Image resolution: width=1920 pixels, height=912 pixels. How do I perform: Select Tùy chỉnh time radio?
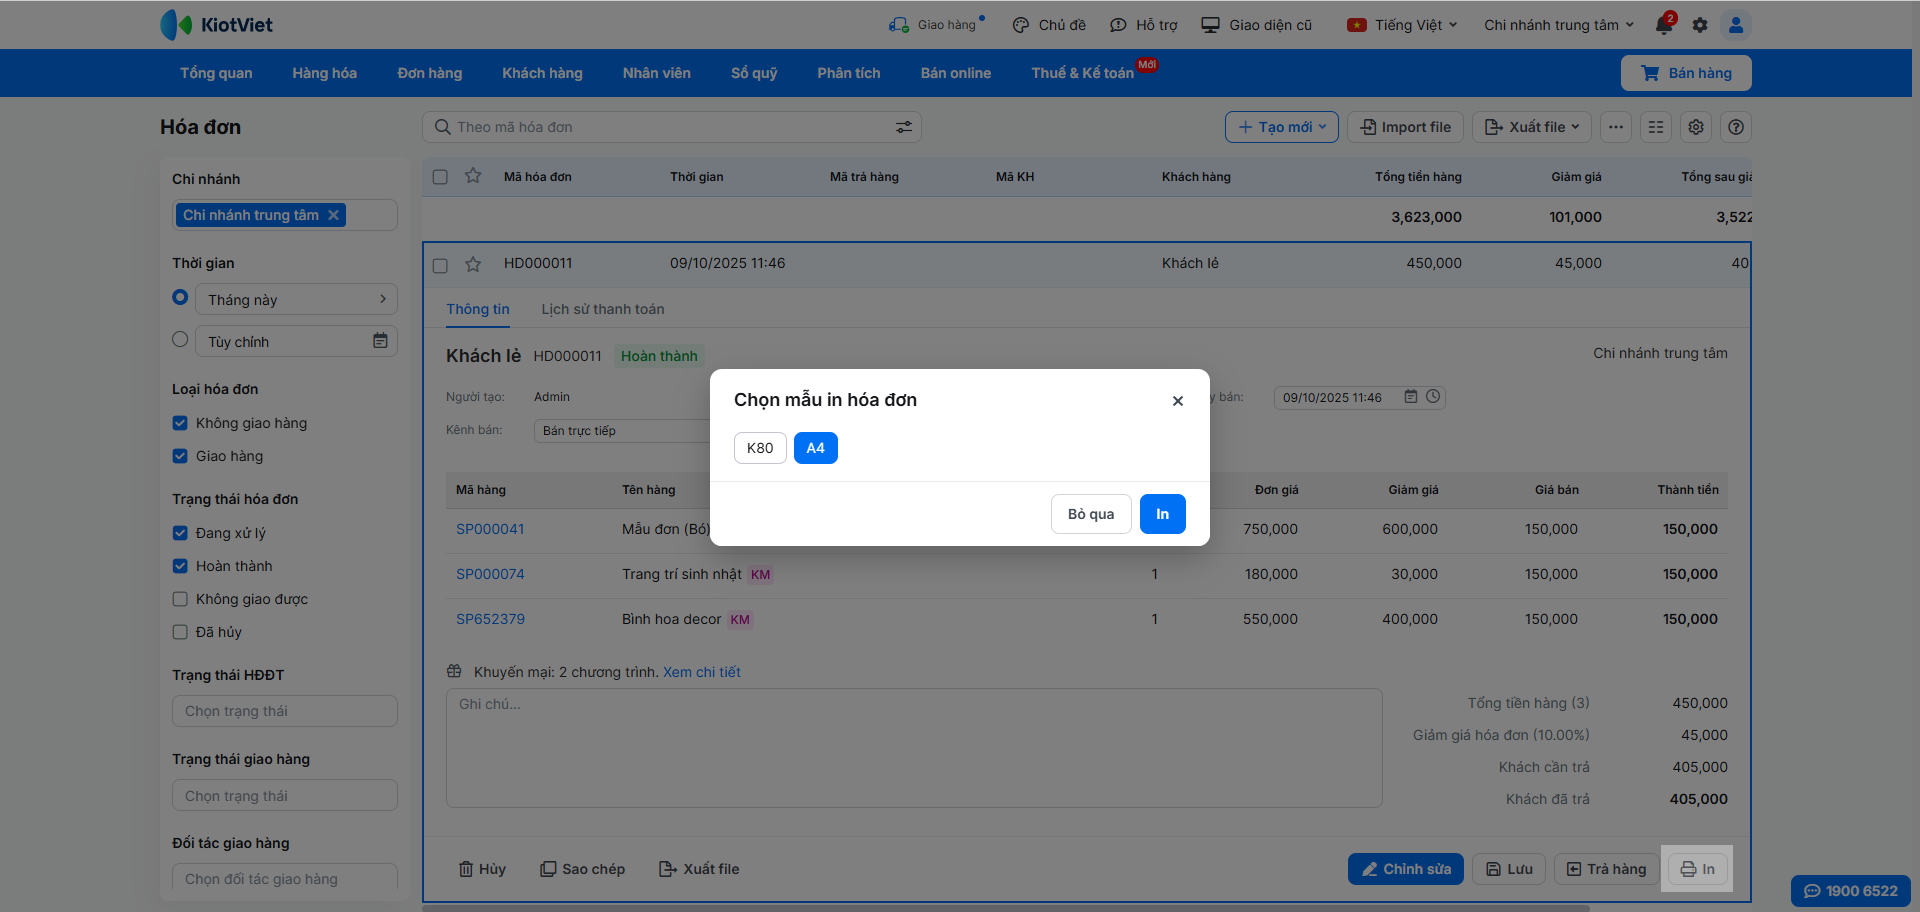pos(180,339)
